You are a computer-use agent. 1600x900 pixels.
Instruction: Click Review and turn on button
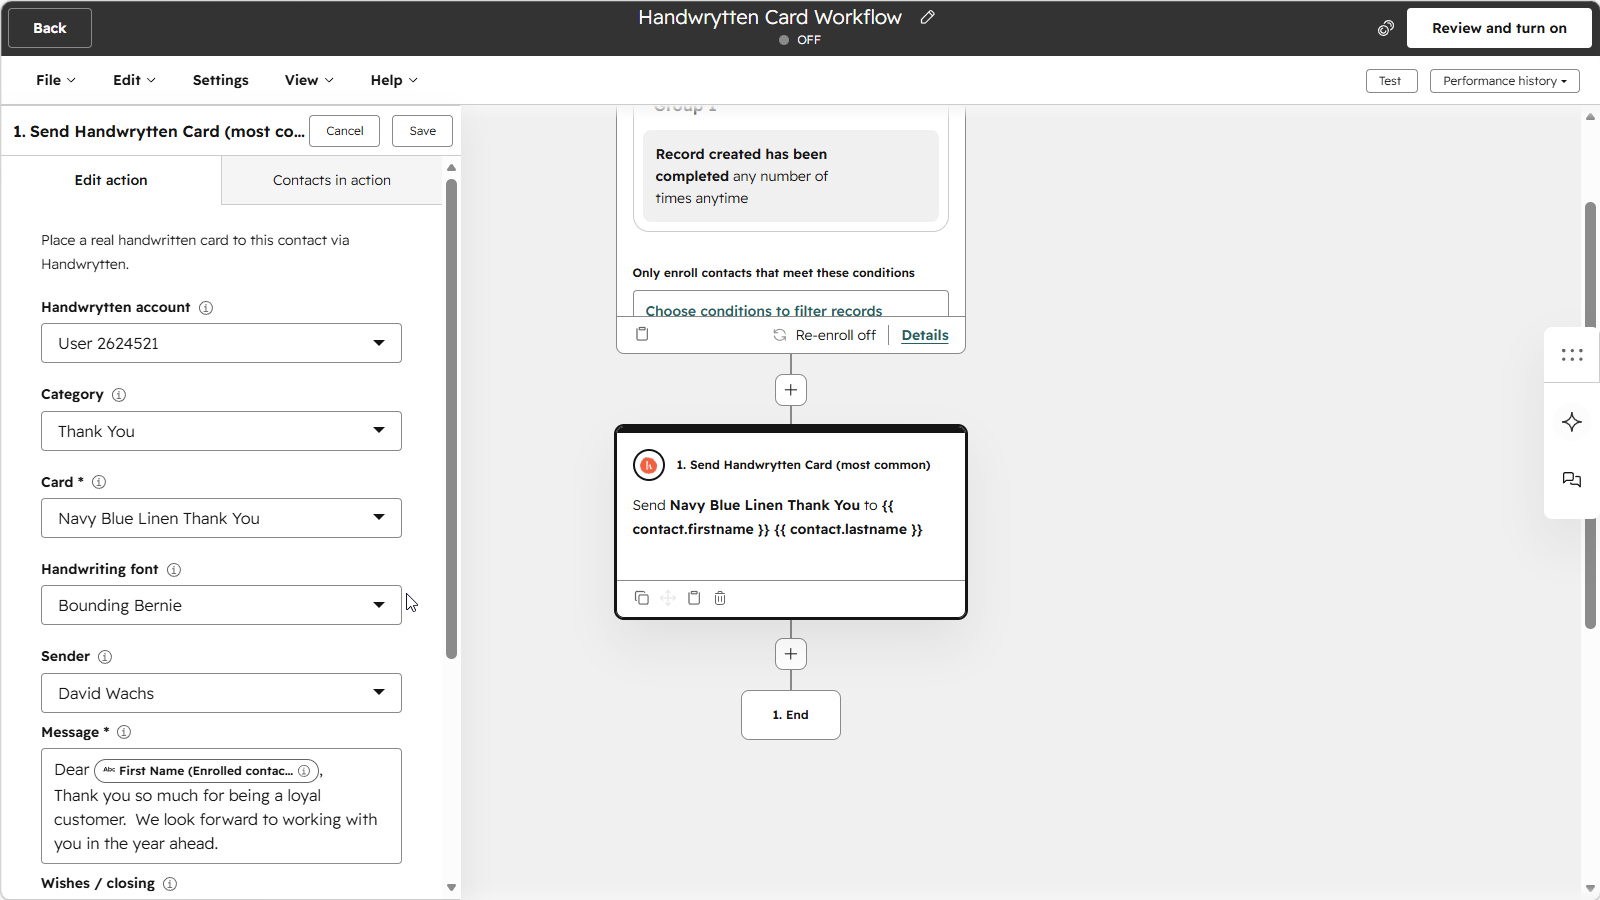point(1499,28)
